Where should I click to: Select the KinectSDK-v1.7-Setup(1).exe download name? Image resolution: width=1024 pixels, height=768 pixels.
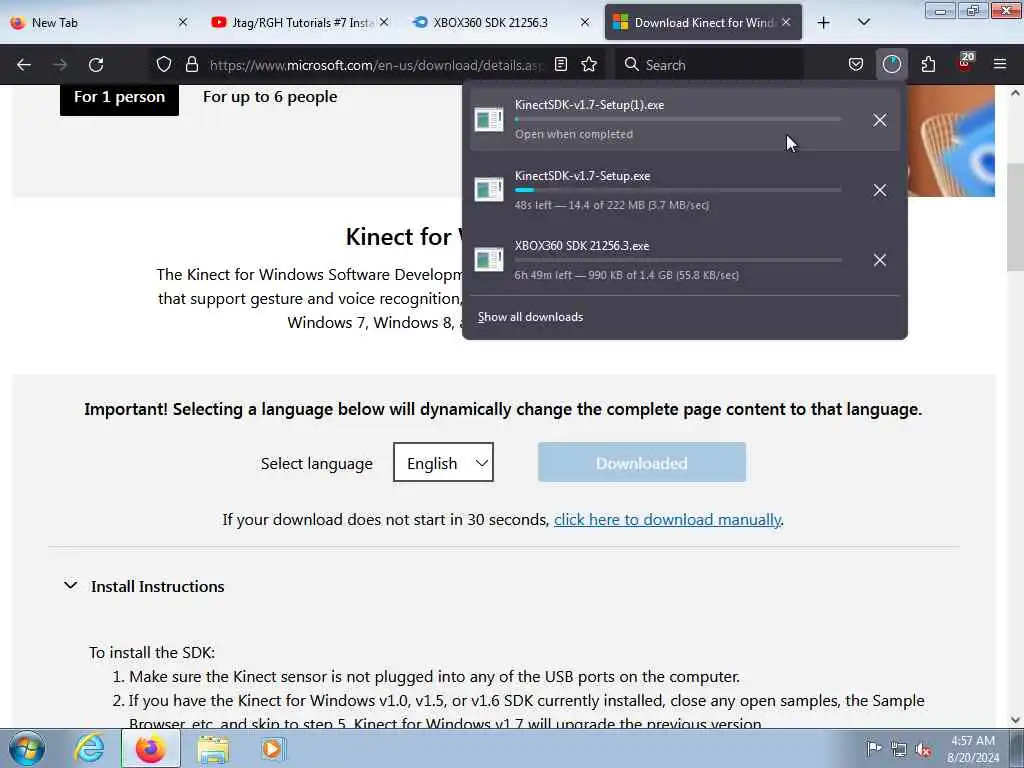coord(589,105)
